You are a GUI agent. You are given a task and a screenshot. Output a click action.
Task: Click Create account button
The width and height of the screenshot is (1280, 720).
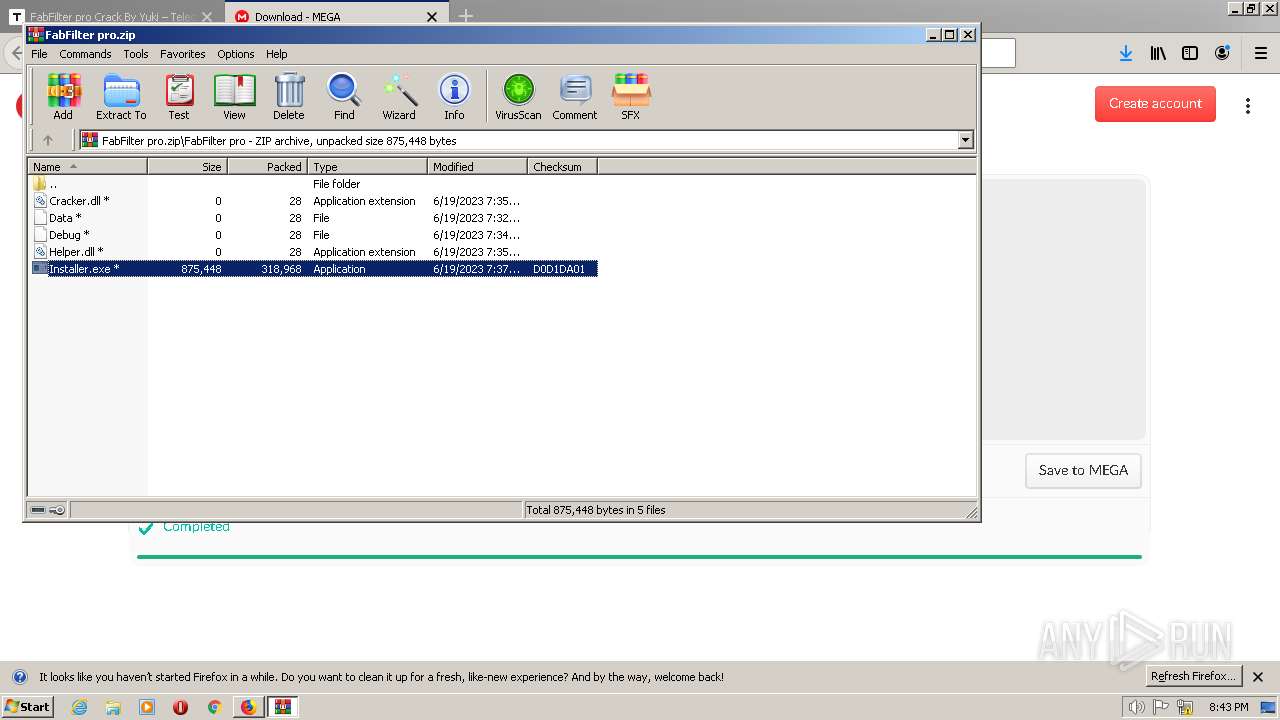click(1155, 104)
